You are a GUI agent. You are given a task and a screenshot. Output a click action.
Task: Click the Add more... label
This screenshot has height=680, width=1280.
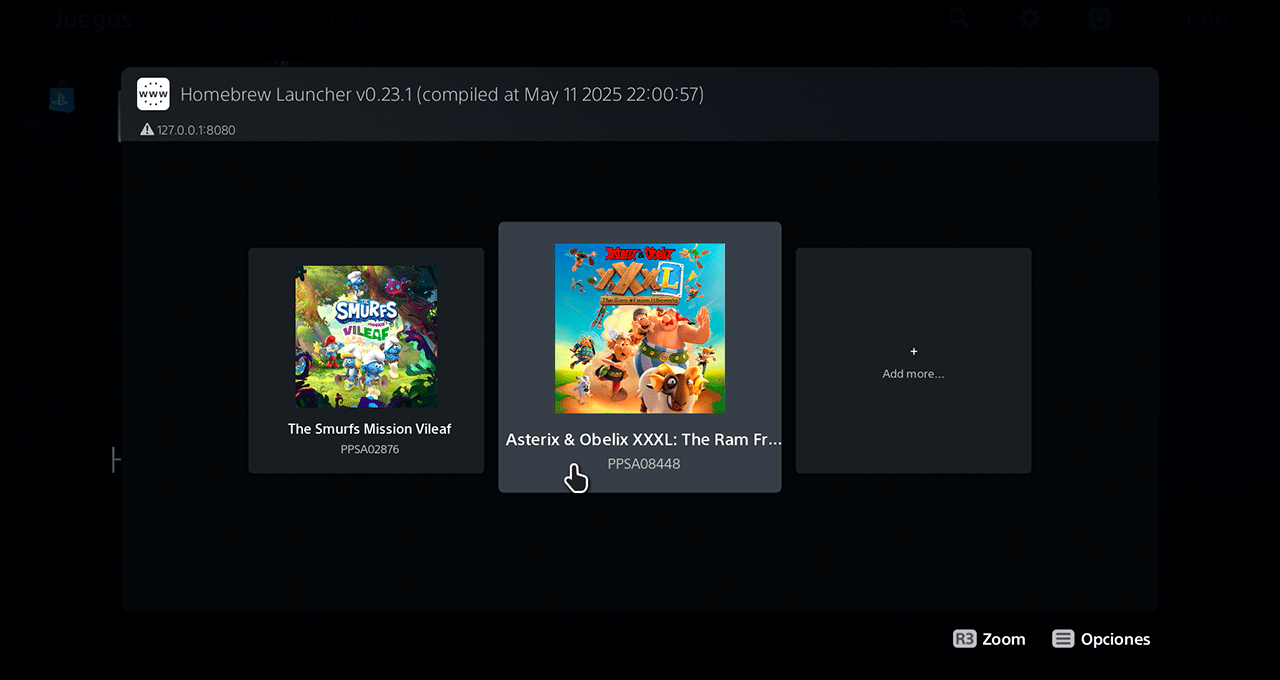(913, 374)
